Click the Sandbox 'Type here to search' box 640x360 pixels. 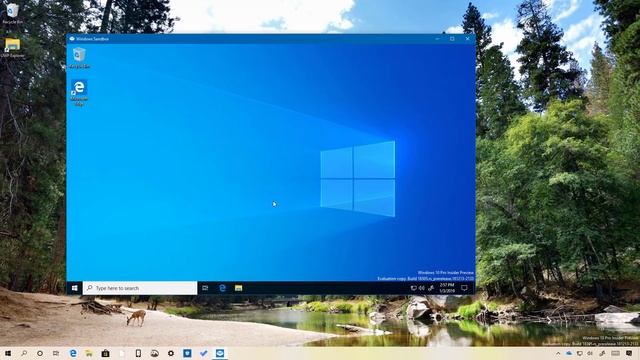[x=140, y=288]
